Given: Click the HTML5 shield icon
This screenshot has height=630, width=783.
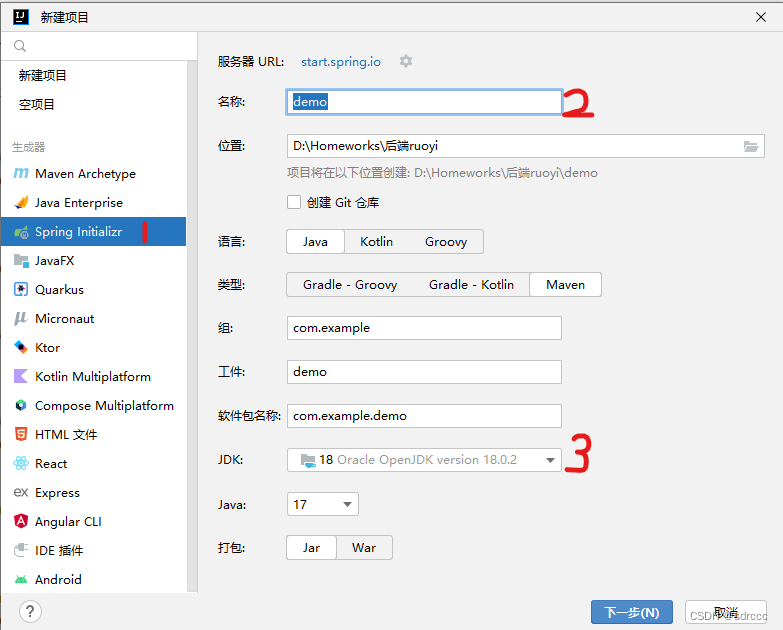Looking at the screenshot, I should (21, 434).
